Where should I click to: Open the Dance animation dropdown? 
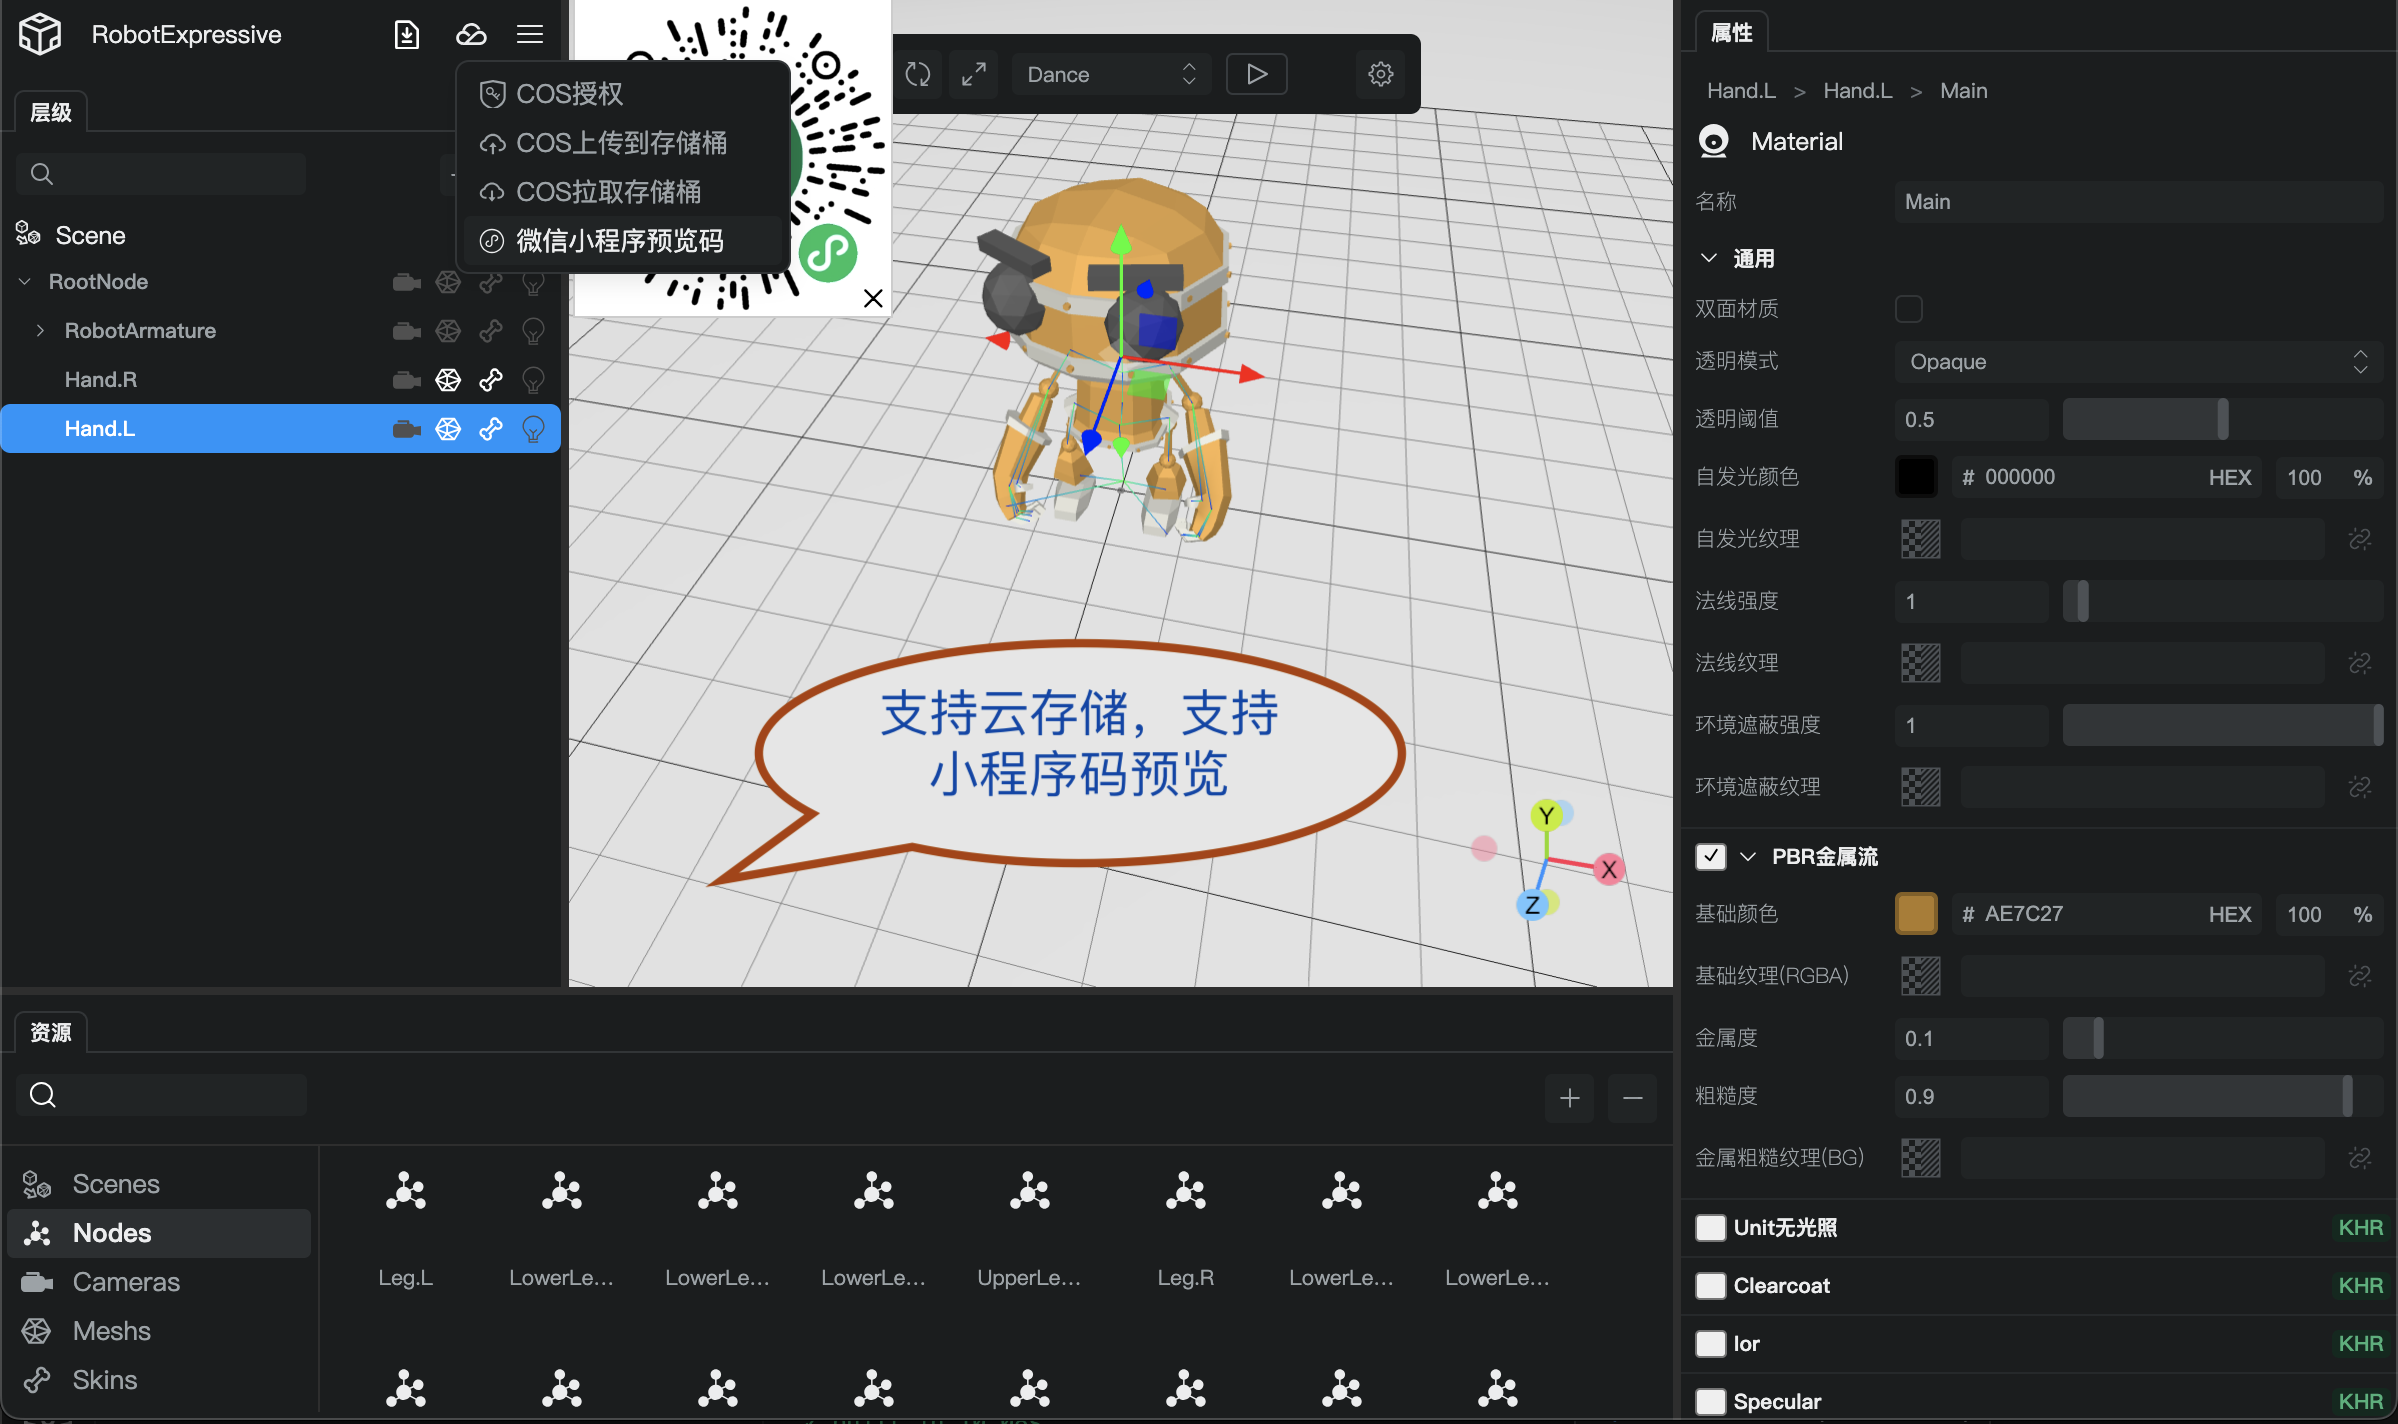(x=1111, y=74)
